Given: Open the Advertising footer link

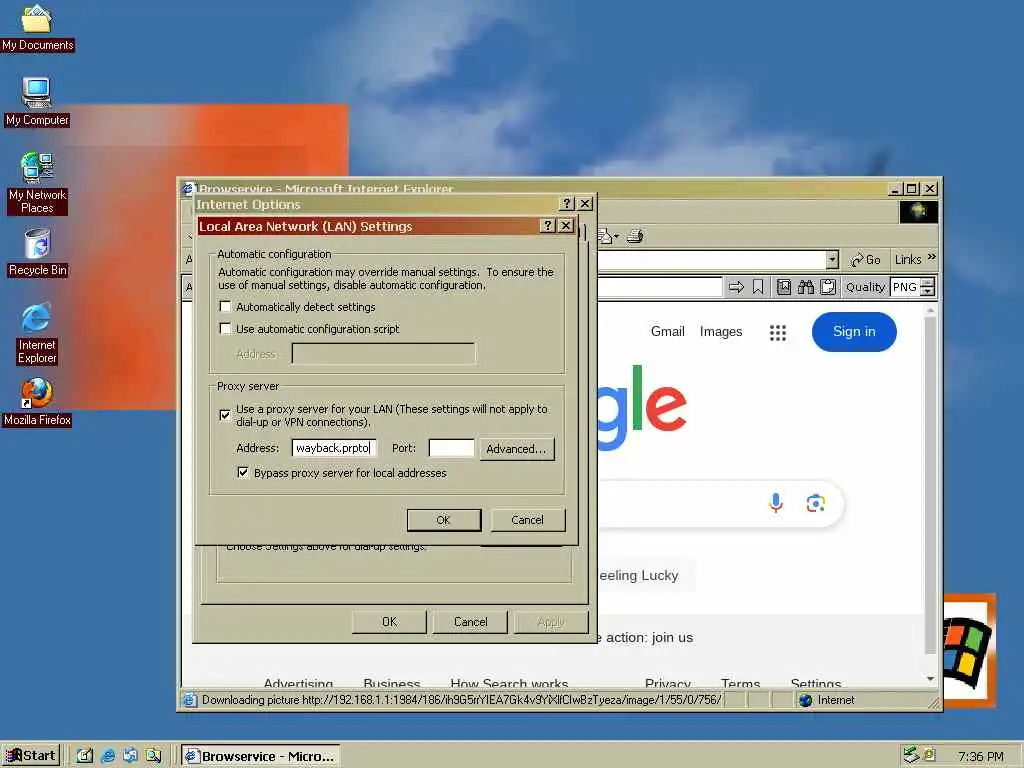Looking at the screenshot, I should tap(298, 682).
